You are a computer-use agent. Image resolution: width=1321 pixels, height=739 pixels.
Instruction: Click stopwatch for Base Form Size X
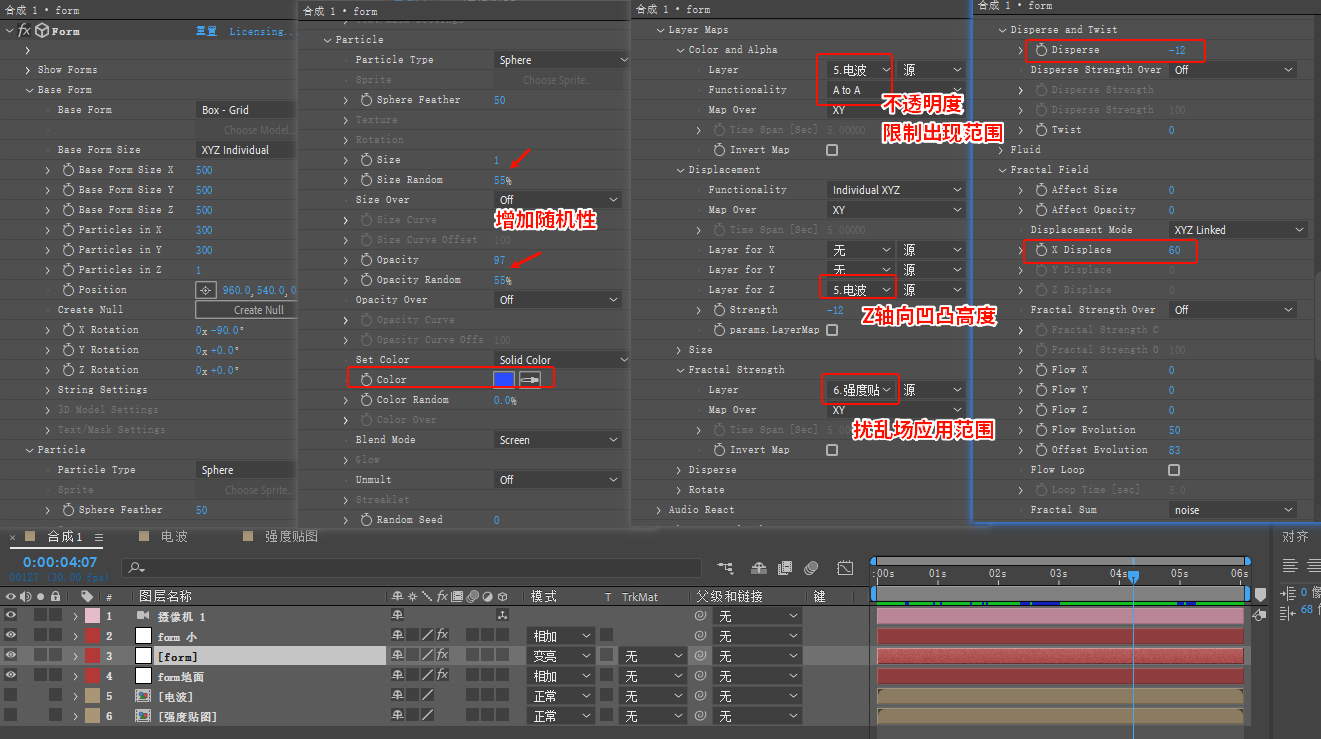click(x=68, y=170)
